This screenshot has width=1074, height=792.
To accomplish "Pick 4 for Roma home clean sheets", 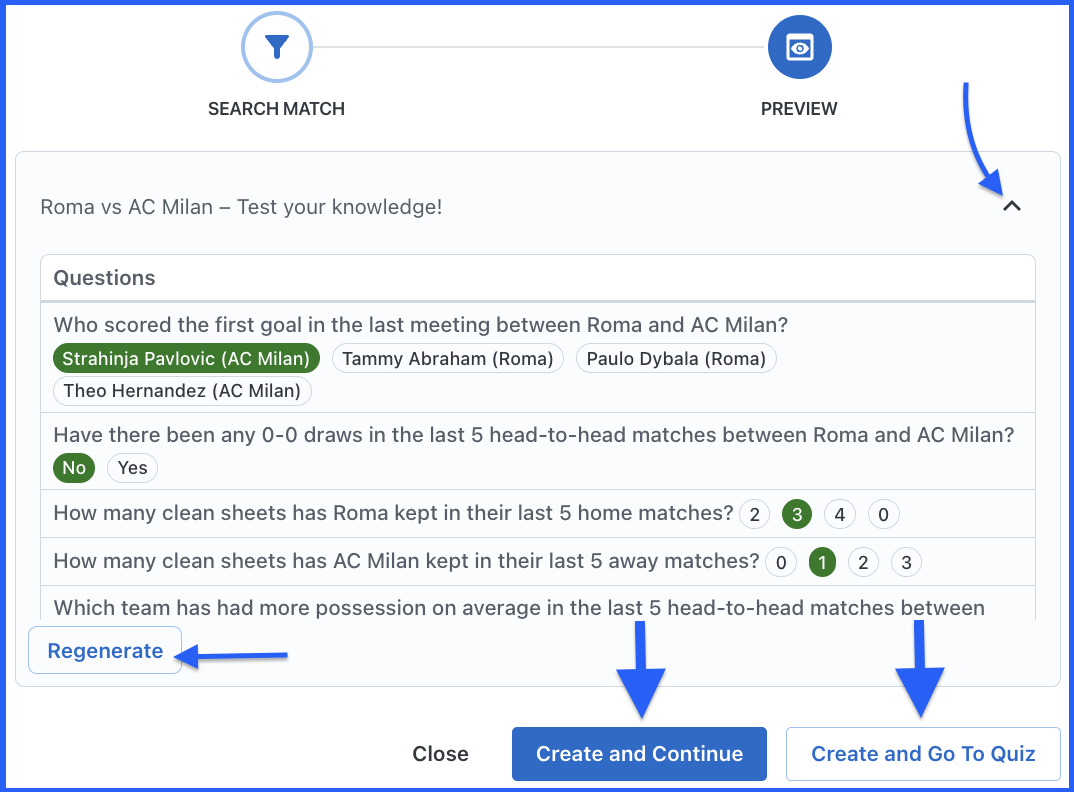I will (x=840, y=515).
